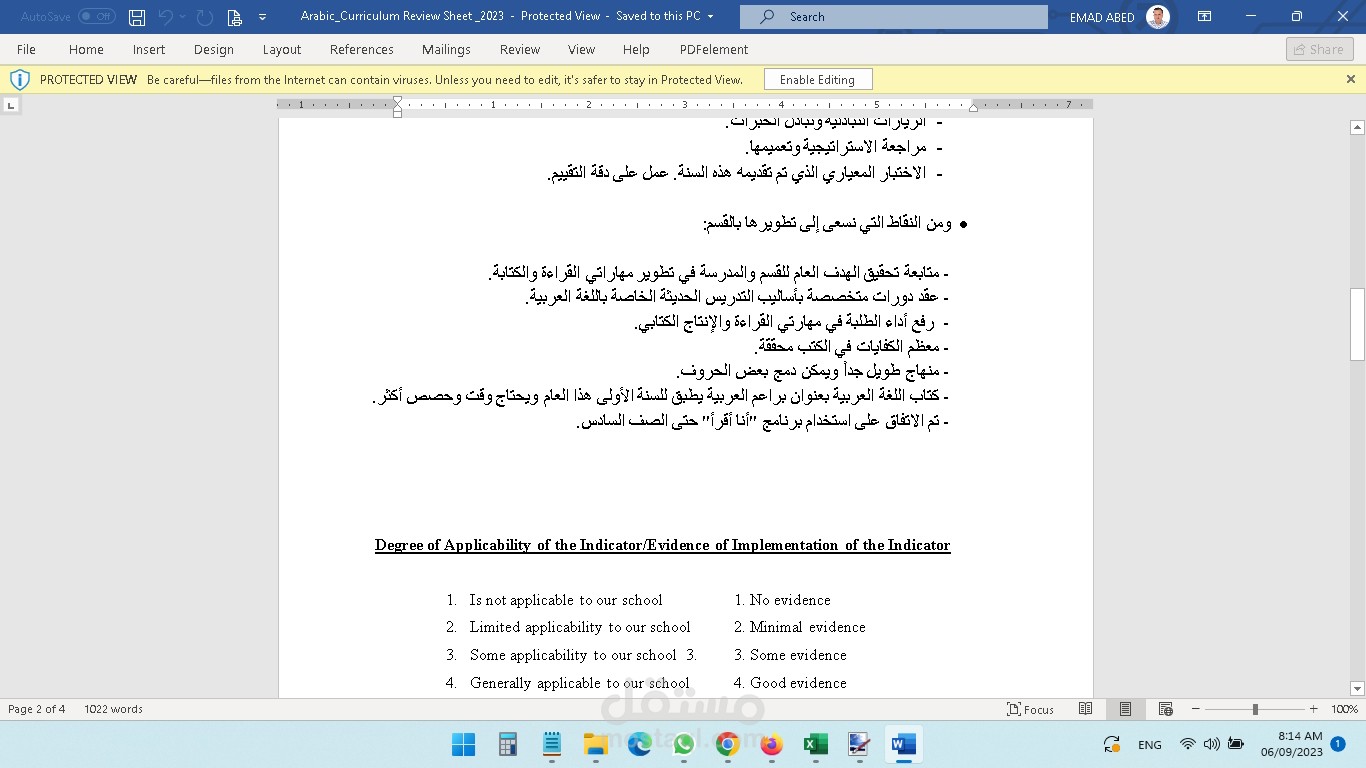Click the Enable Editing button
Viewport: 1366px width, 768px height.
(817, 80)
